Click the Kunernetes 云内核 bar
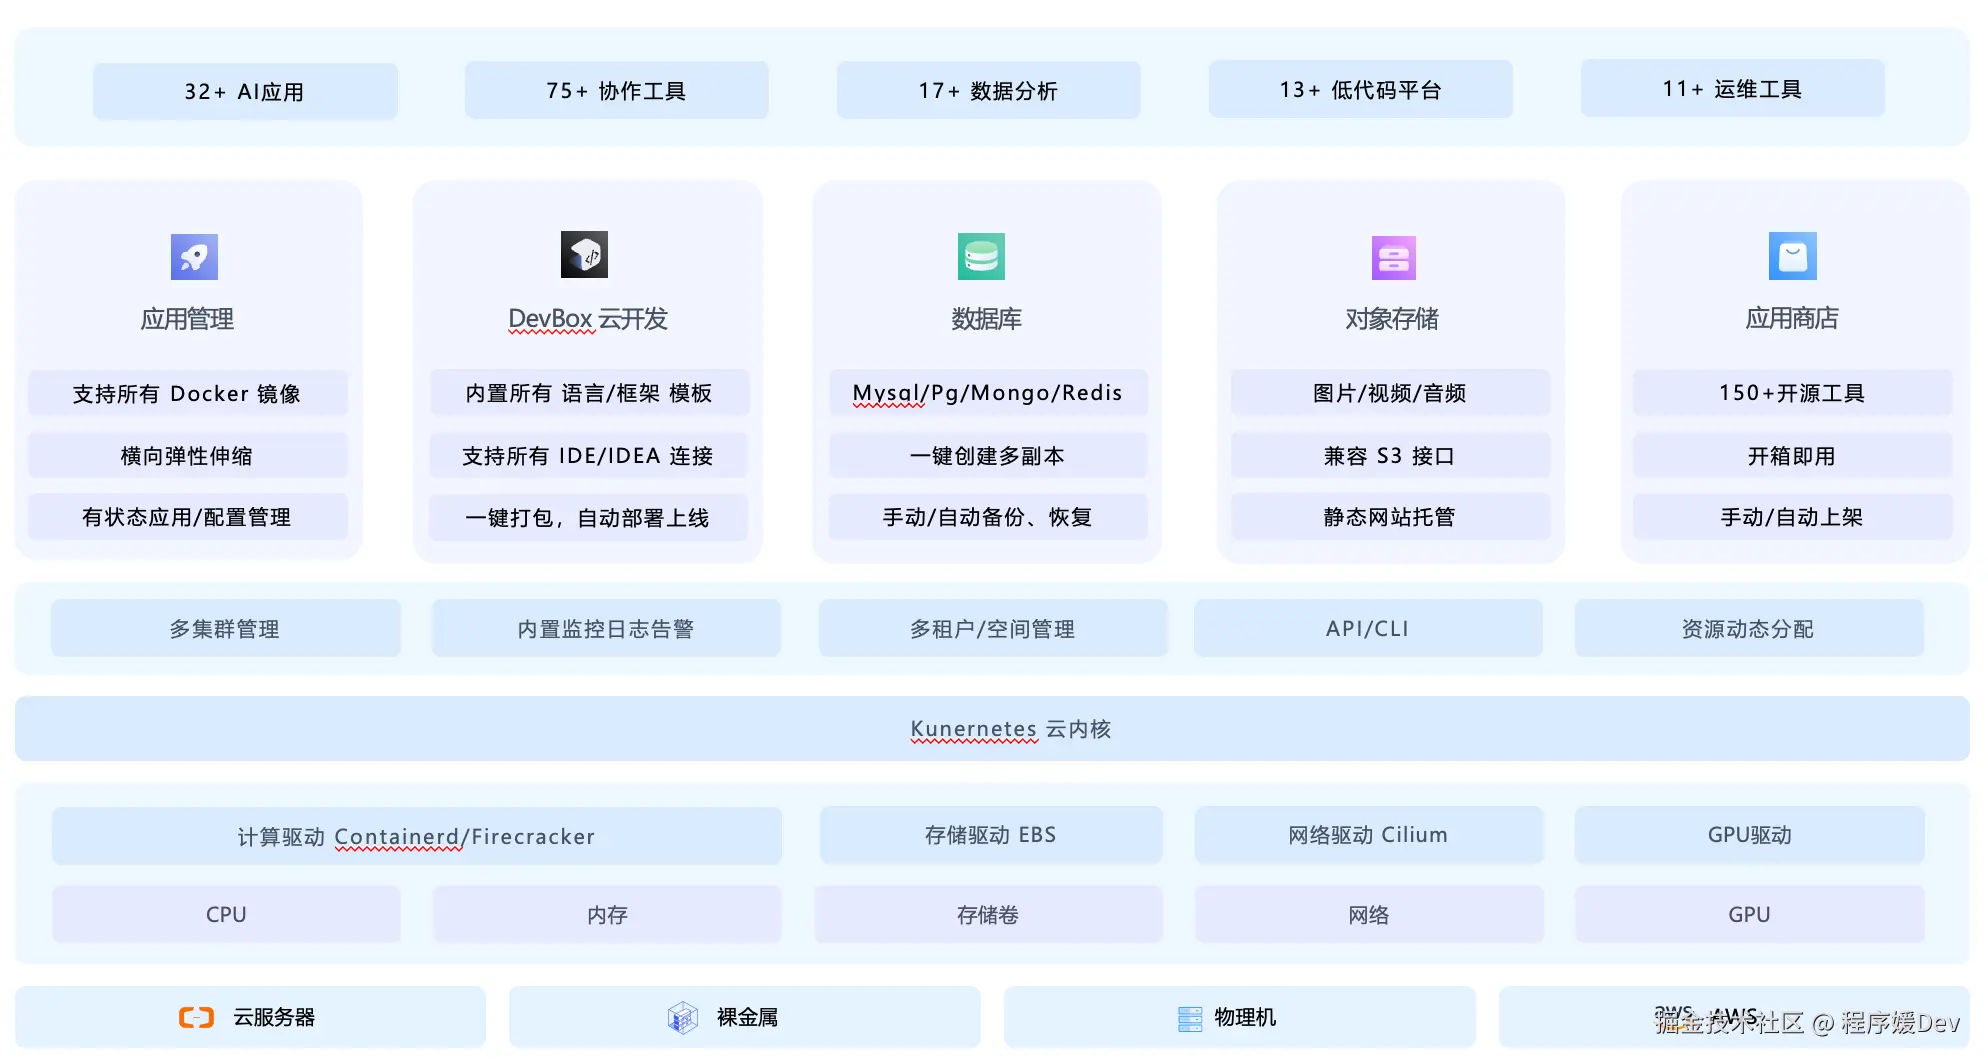The image size is (1988, 1064). [992, 729]
